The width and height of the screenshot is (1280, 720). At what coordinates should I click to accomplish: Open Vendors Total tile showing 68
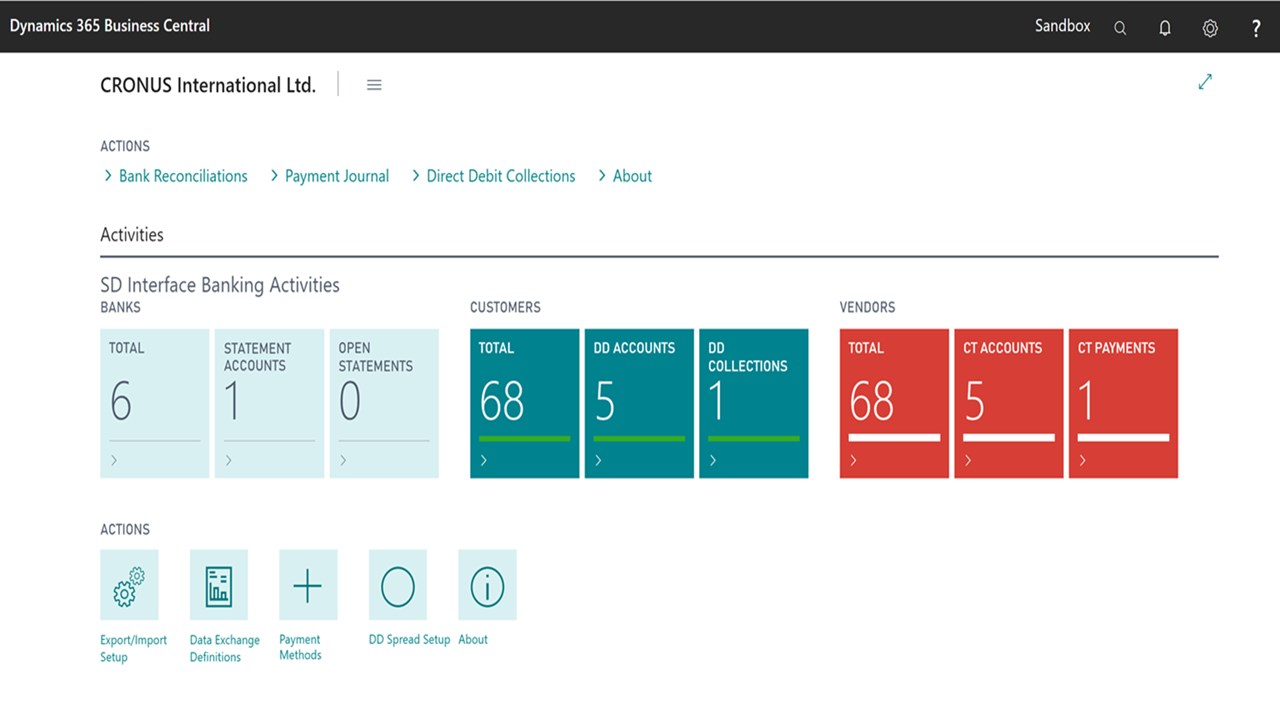[x=894, y=403]
